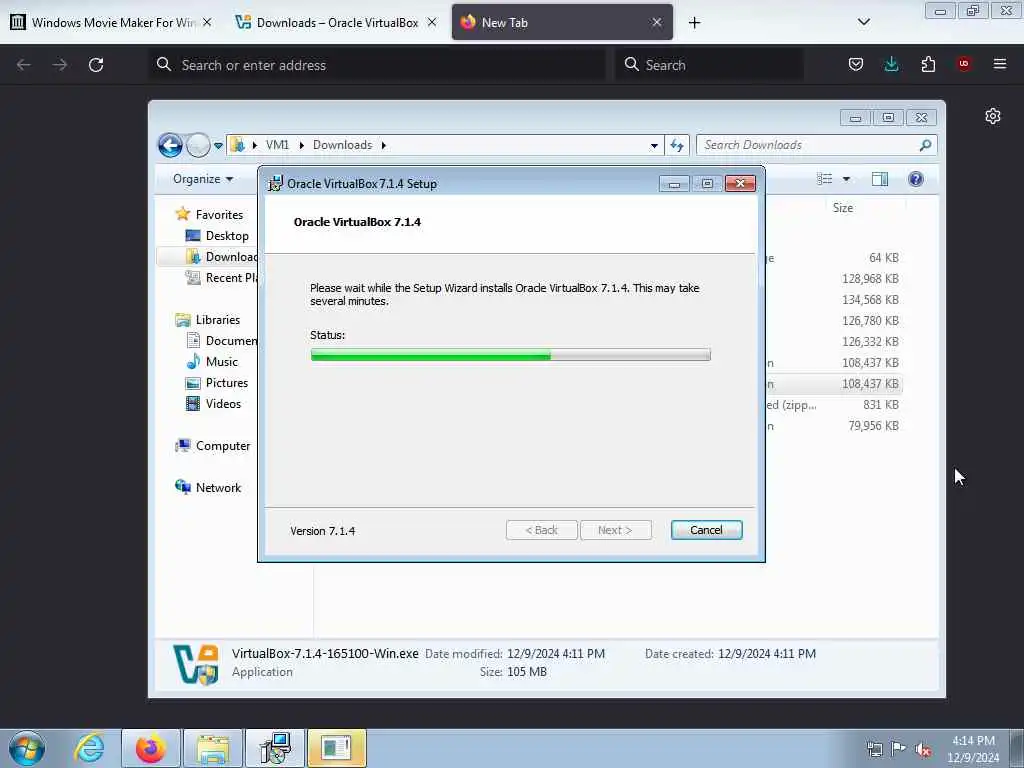Switch to Firefox taskbar icon

pos(150,748)
